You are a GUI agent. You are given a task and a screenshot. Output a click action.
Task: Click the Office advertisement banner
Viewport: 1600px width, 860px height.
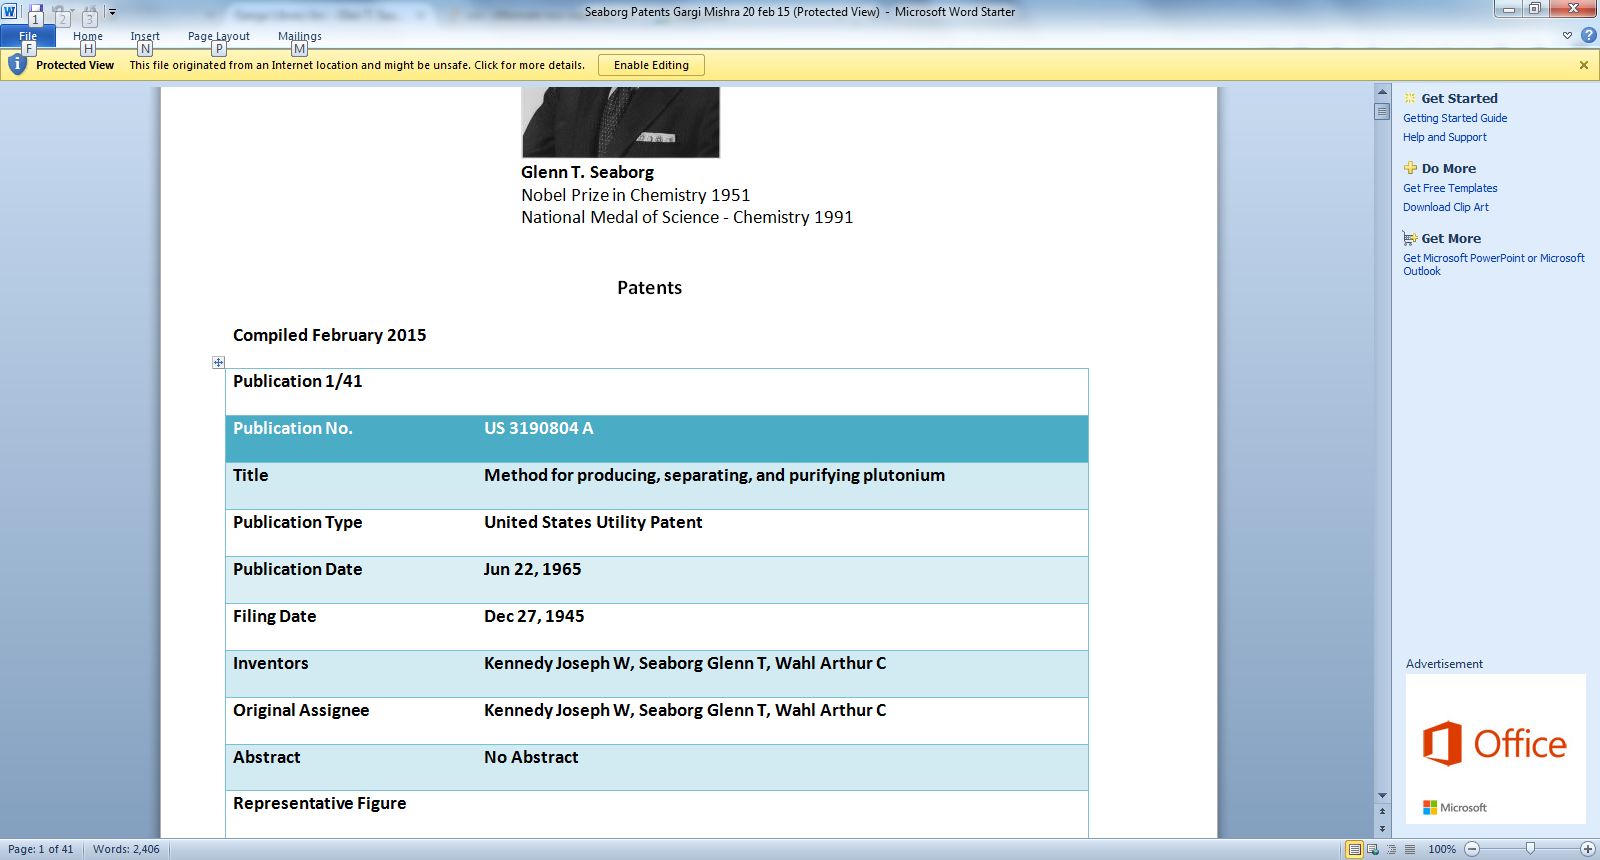[1495, 749]
